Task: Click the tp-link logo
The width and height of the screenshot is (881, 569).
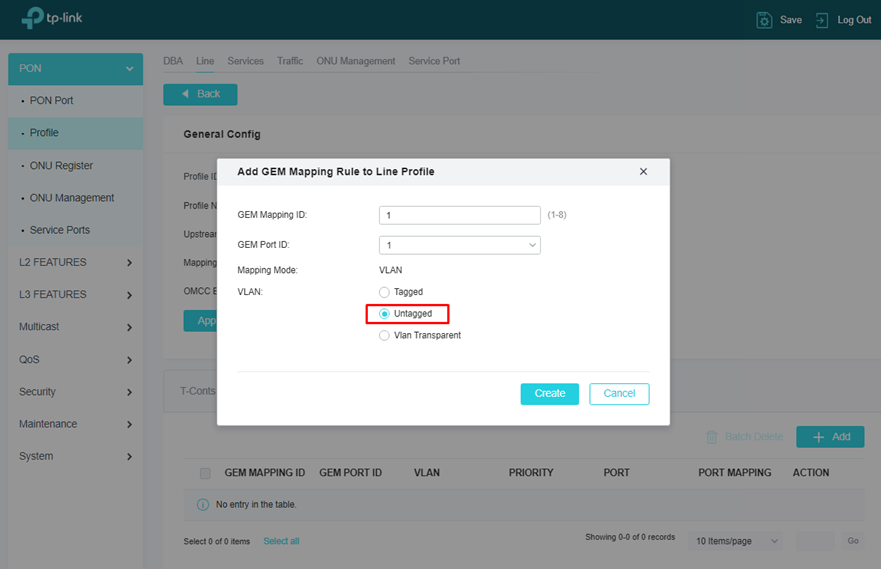Action: (x=46, y=20)
